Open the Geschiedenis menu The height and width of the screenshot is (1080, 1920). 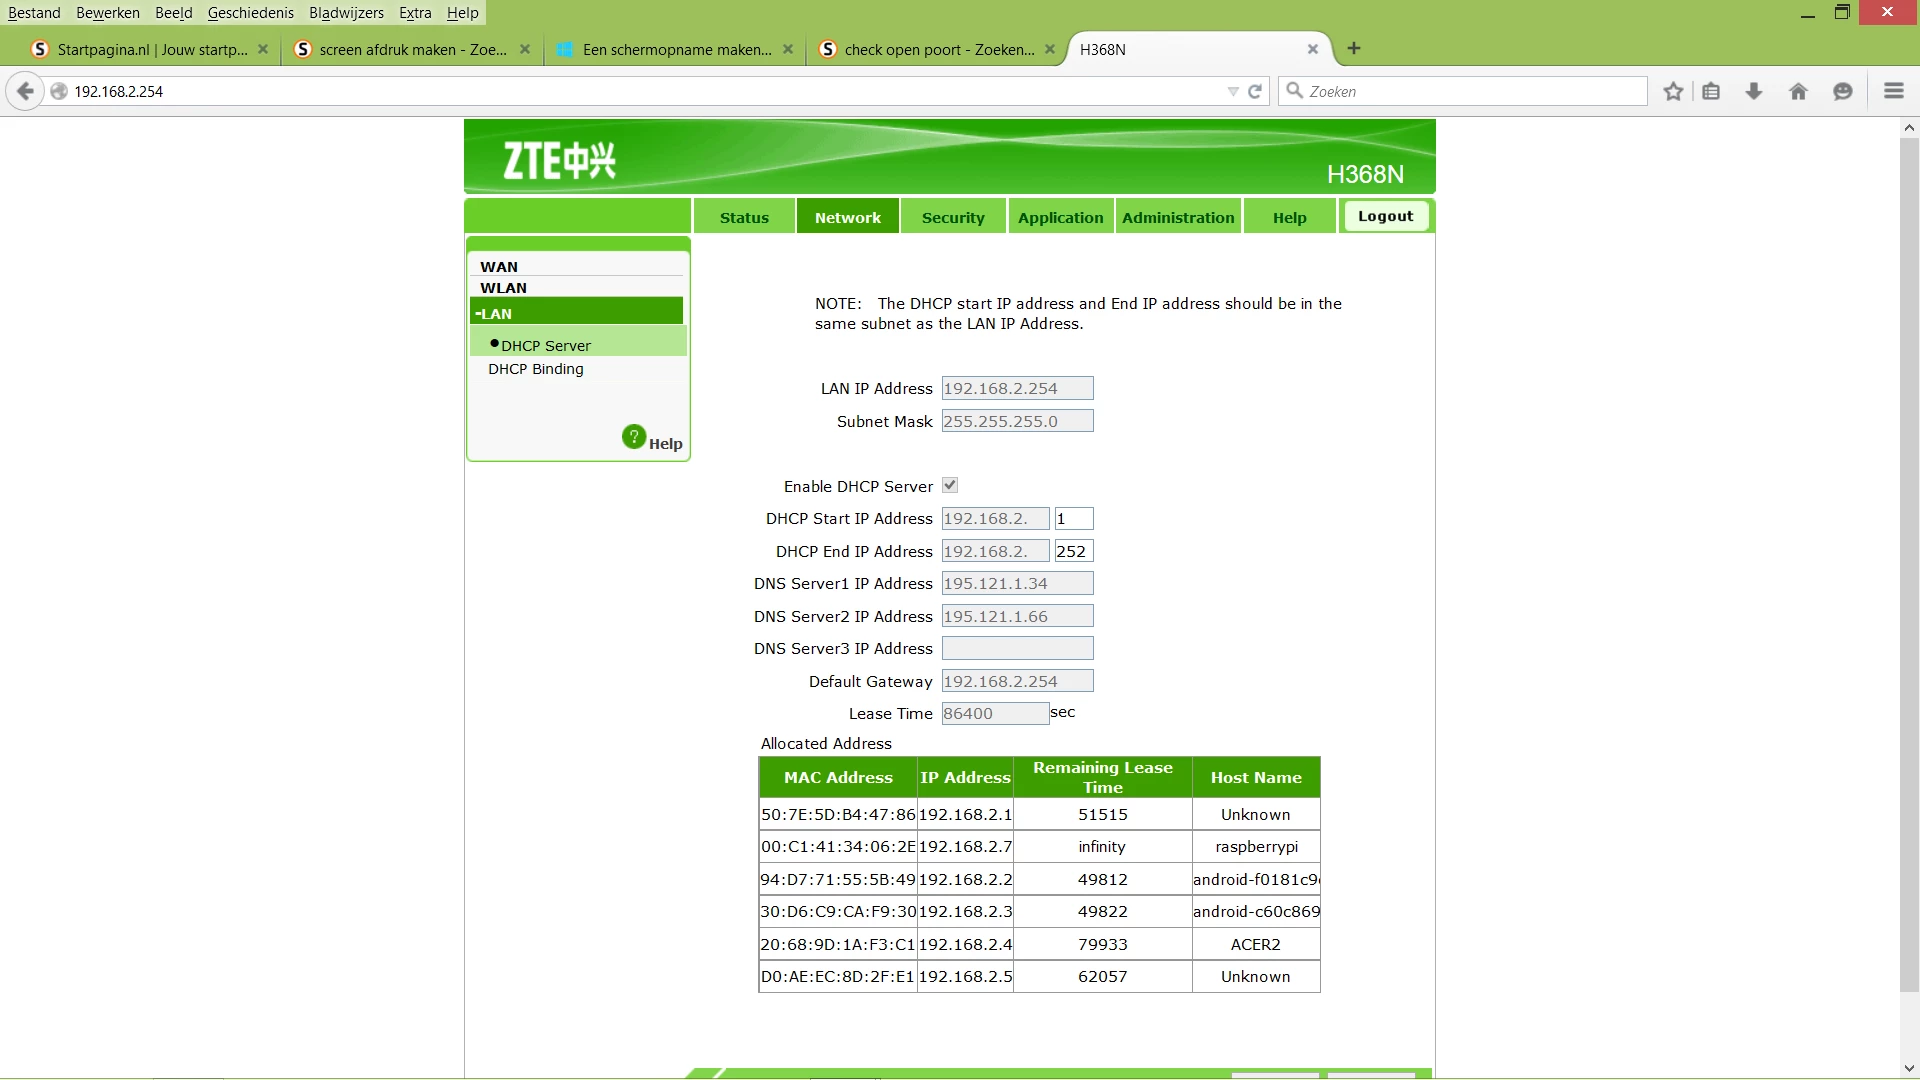click(x=250, y=13)
